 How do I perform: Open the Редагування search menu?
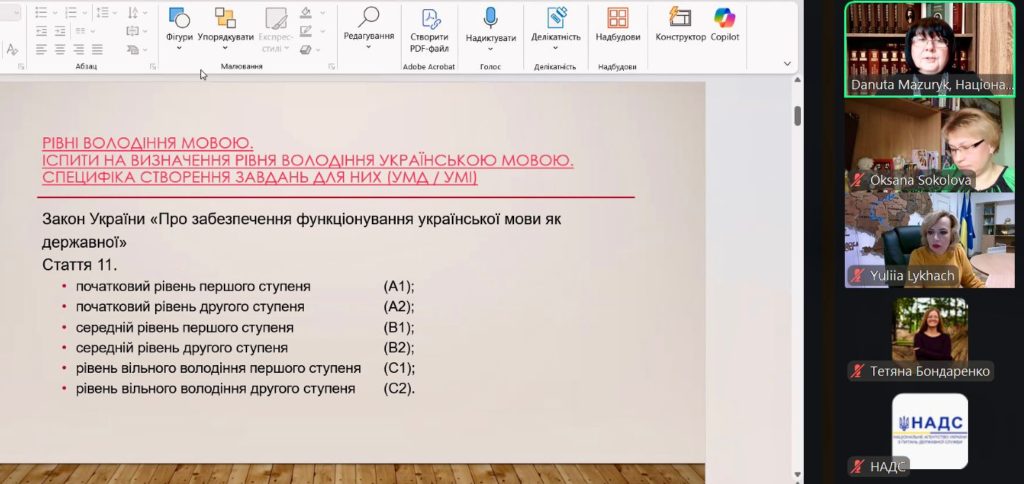point(368,26)
